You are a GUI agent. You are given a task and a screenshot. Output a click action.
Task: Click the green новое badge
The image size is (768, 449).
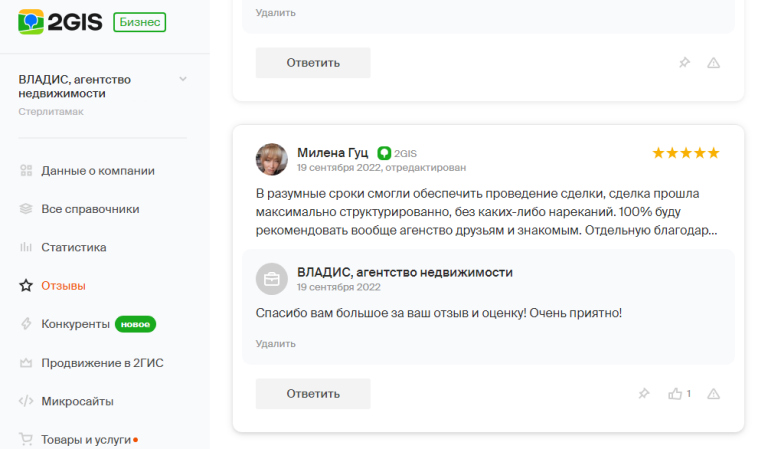pos(135,324)
